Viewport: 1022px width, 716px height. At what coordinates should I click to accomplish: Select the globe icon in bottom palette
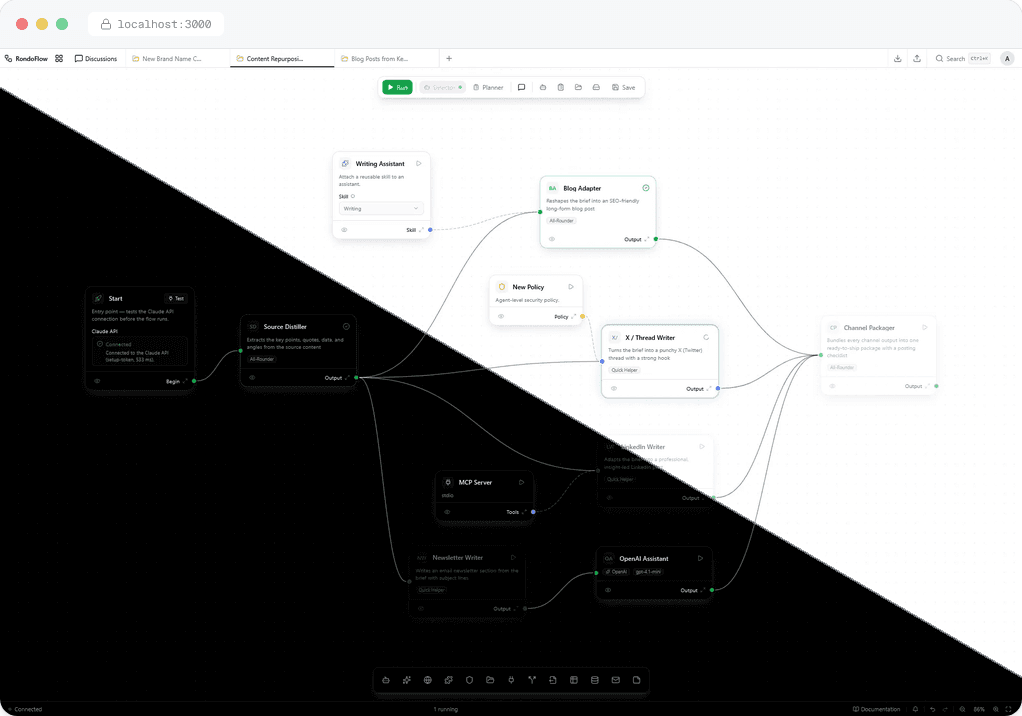pyautogui.click(x=428, y=680)
